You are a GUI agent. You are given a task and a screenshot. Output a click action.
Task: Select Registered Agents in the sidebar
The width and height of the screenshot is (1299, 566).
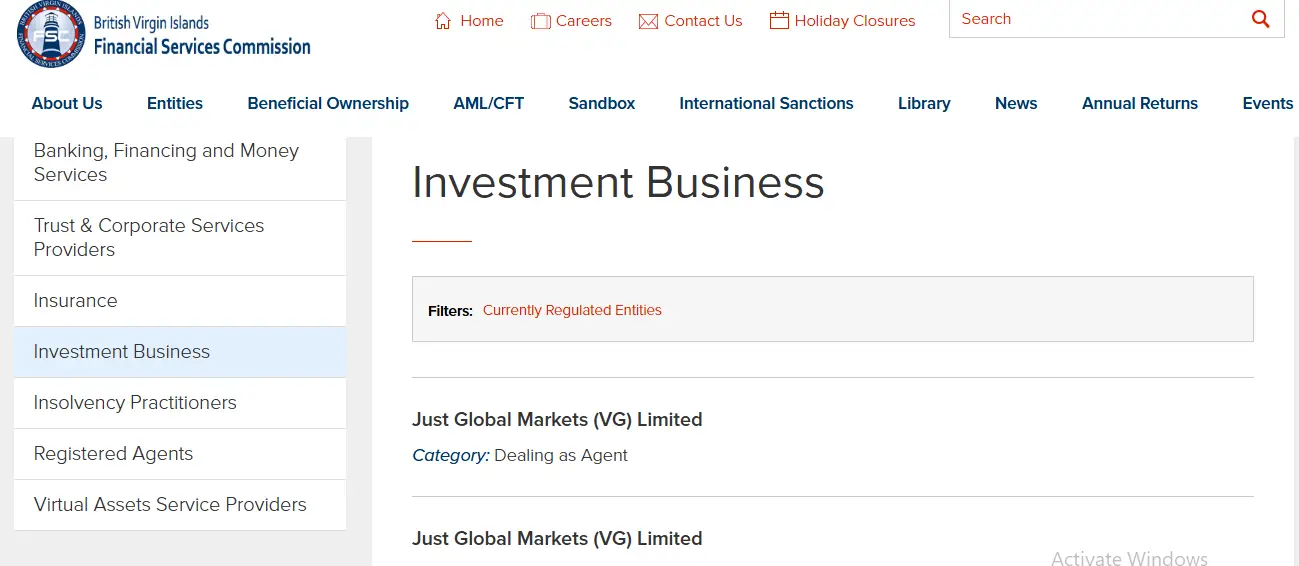(x=180, y=454)
